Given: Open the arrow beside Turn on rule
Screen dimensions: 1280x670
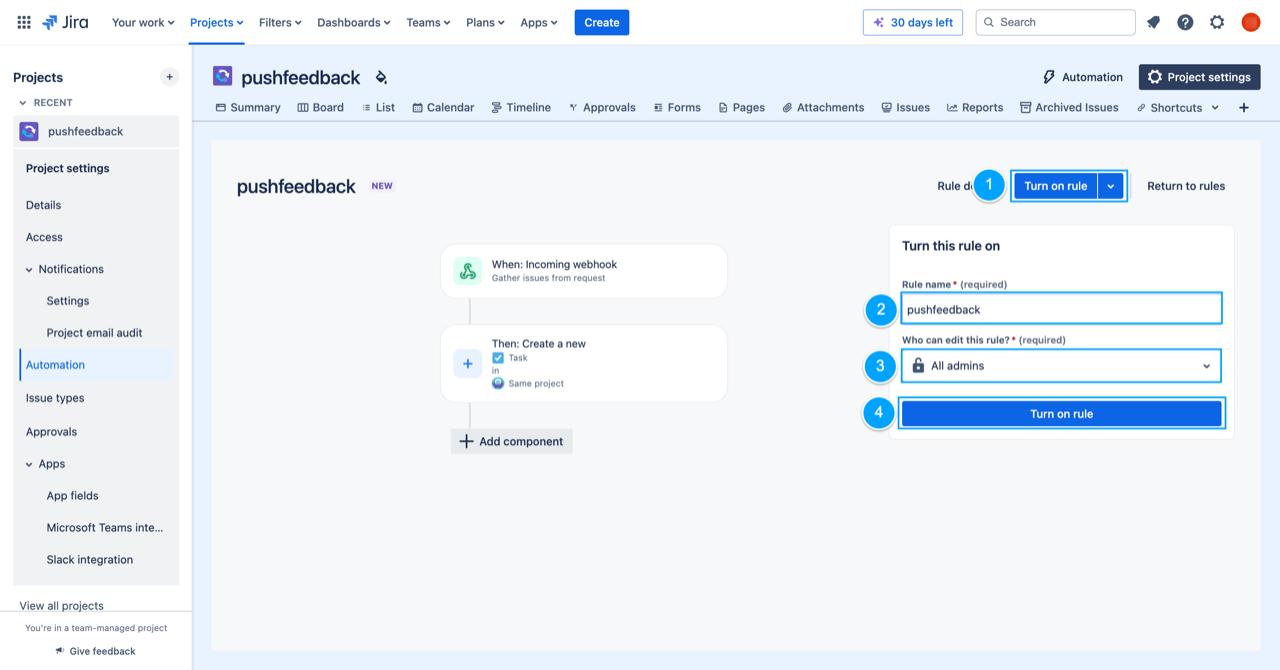Looking at the screenshot, I should click(1111, 186).
